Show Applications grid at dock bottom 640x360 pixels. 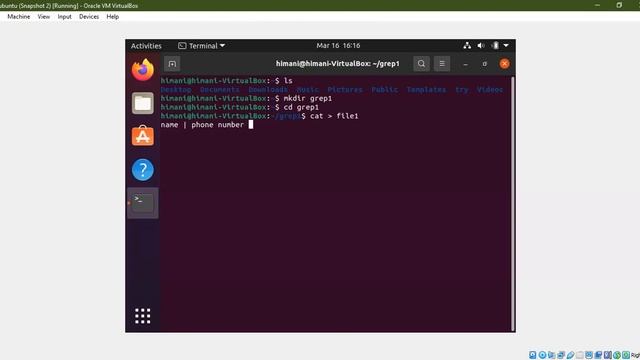click(x=143, y=316)
